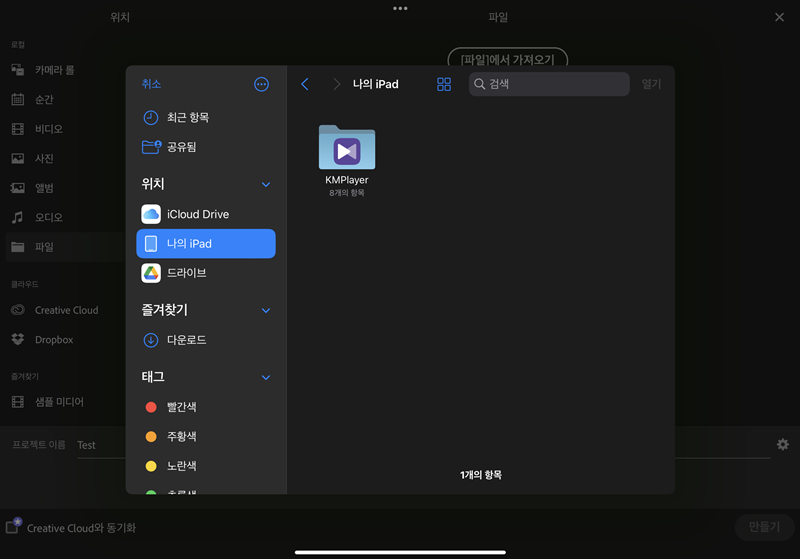The width and height of the screenshot is (800, 559).
Task: Click the 최근 항목 clock icon
Action: 151,118
